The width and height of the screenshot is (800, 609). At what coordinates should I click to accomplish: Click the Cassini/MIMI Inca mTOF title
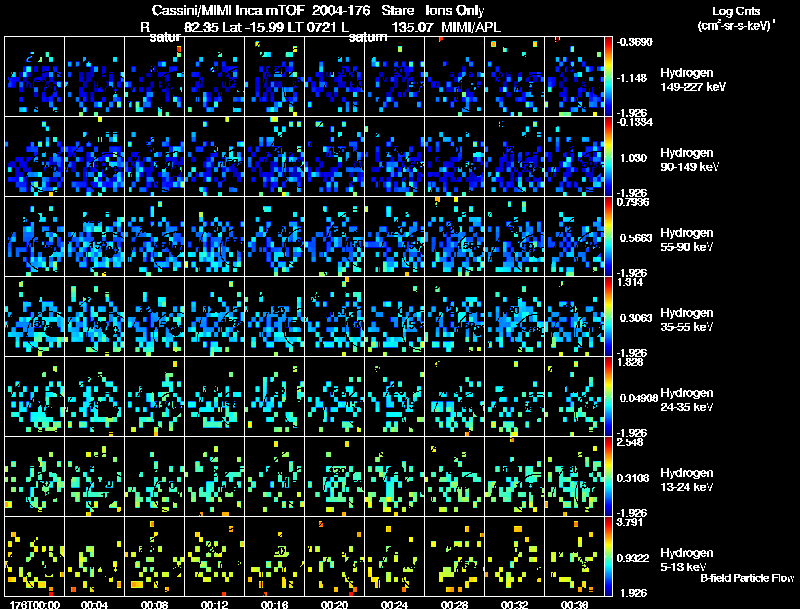pyautogui.click(x=228, y=10)
